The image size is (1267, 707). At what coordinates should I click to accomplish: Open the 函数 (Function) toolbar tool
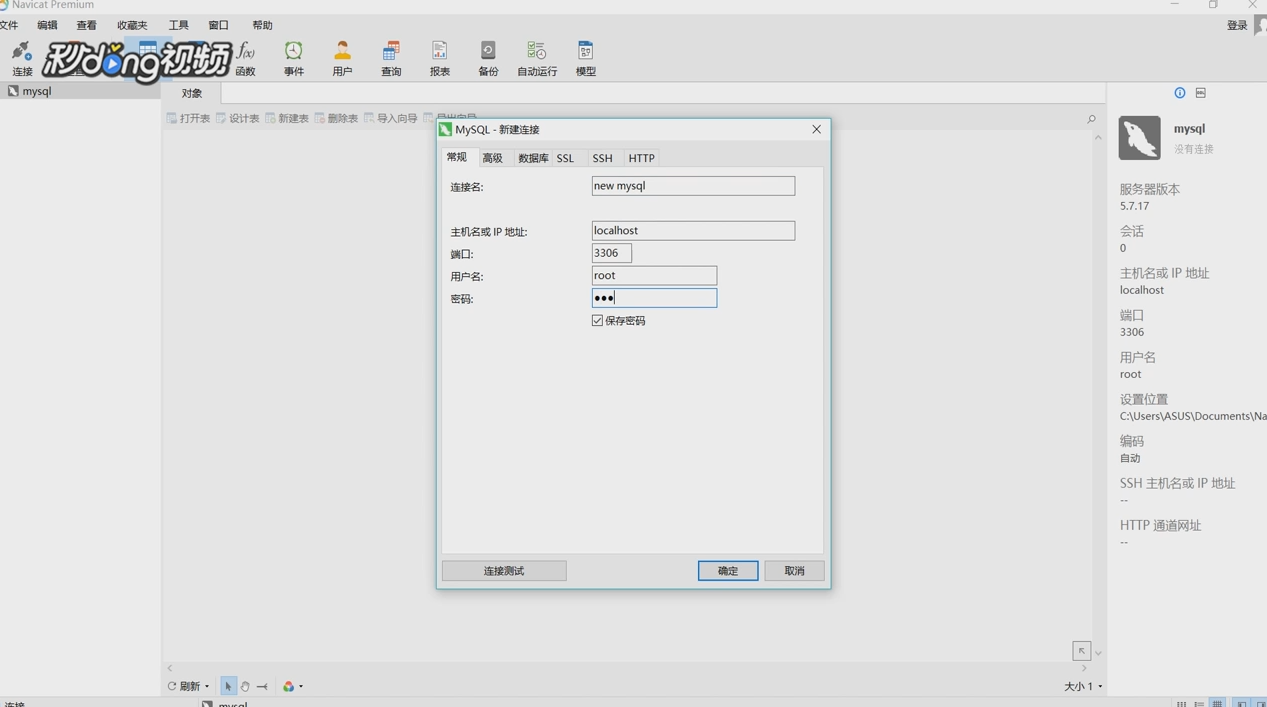click(245, 59)
